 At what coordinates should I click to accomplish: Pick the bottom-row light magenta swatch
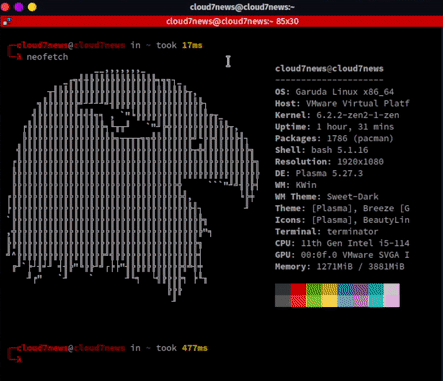(360, 301)
